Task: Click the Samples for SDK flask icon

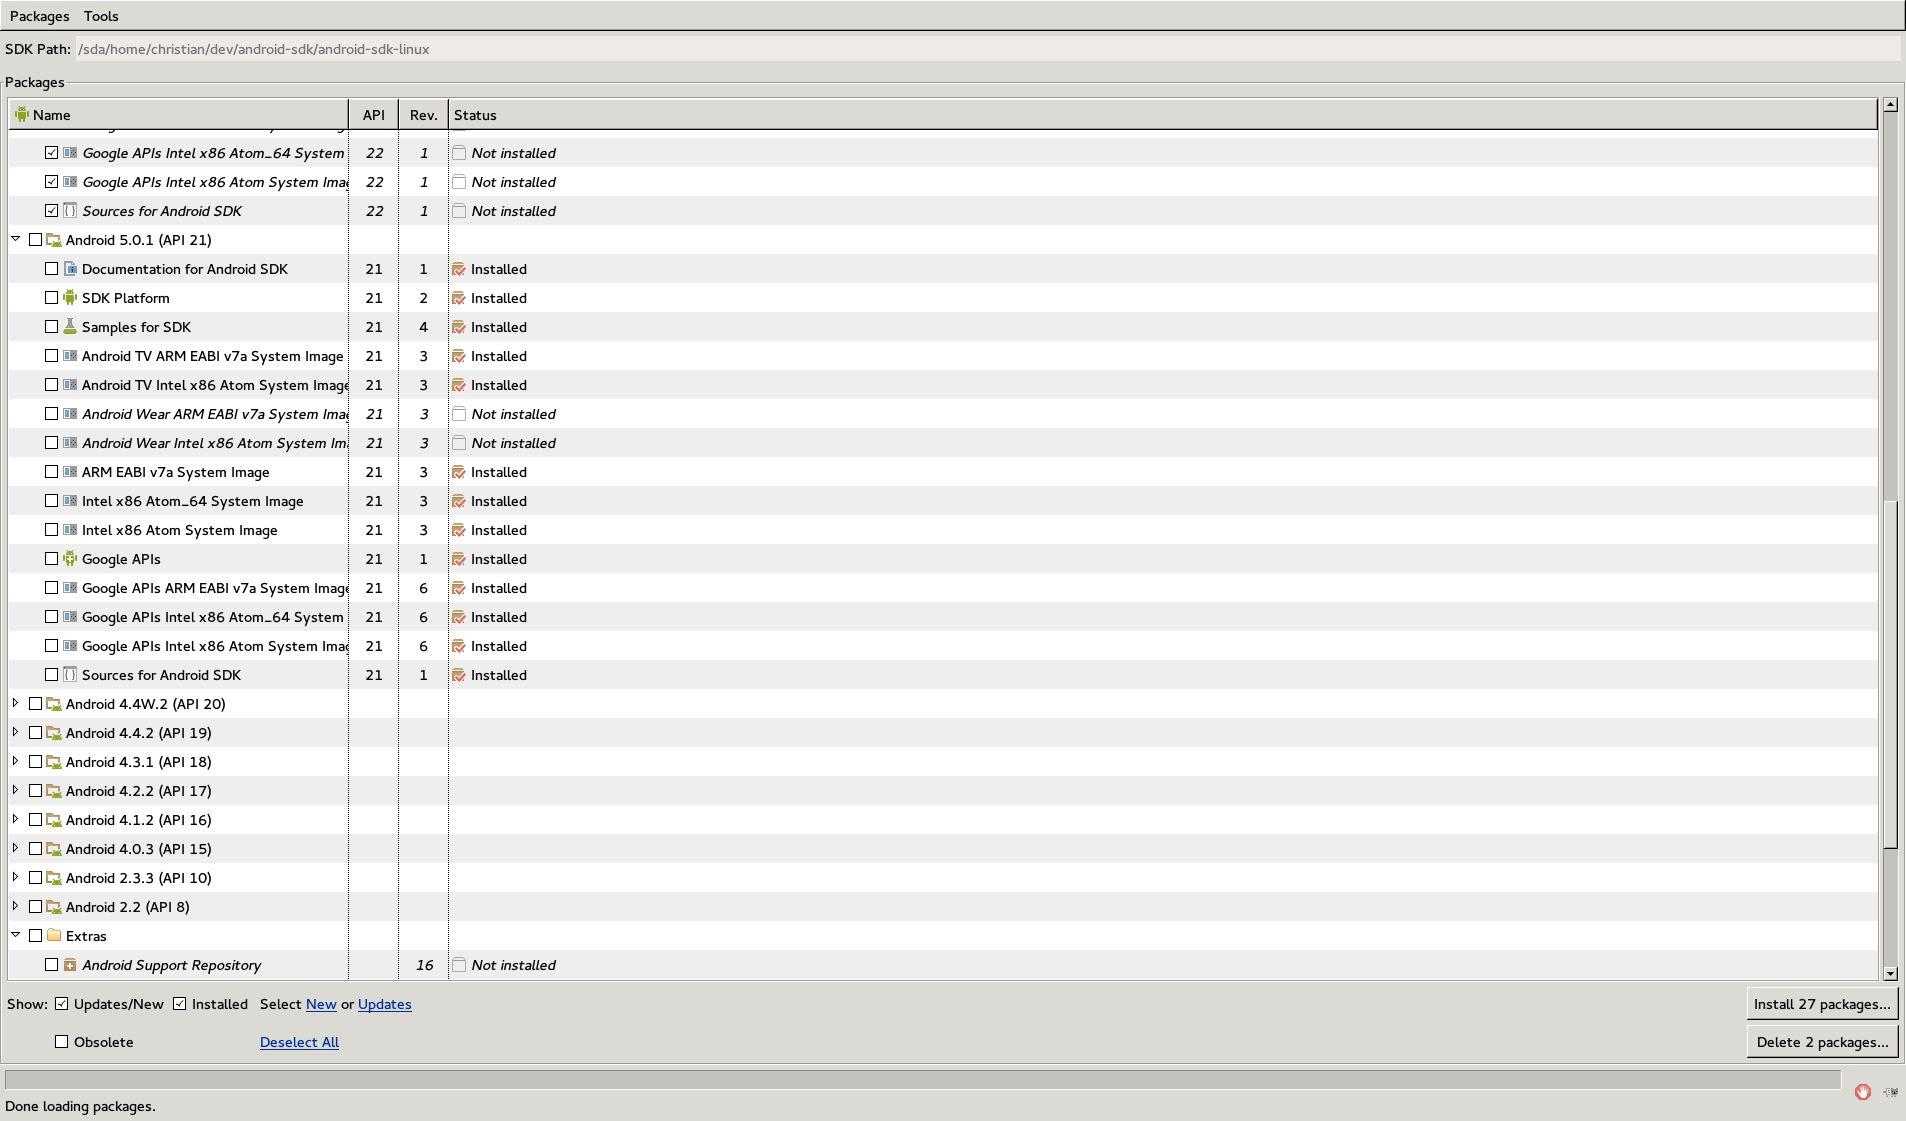Action: [x=70, y=327]
